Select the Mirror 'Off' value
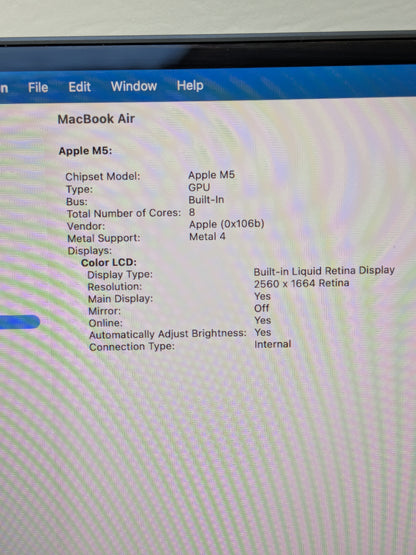 point(262,308)
